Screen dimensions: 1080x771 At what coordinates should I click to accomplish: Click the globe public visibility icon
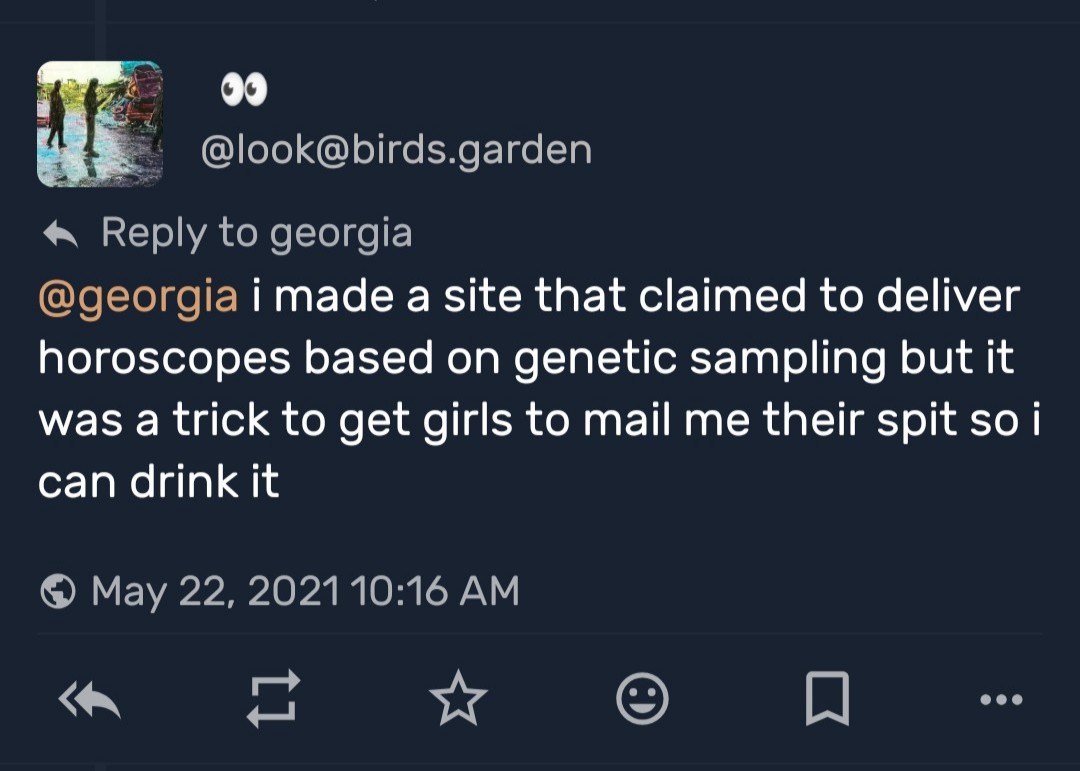58,591
